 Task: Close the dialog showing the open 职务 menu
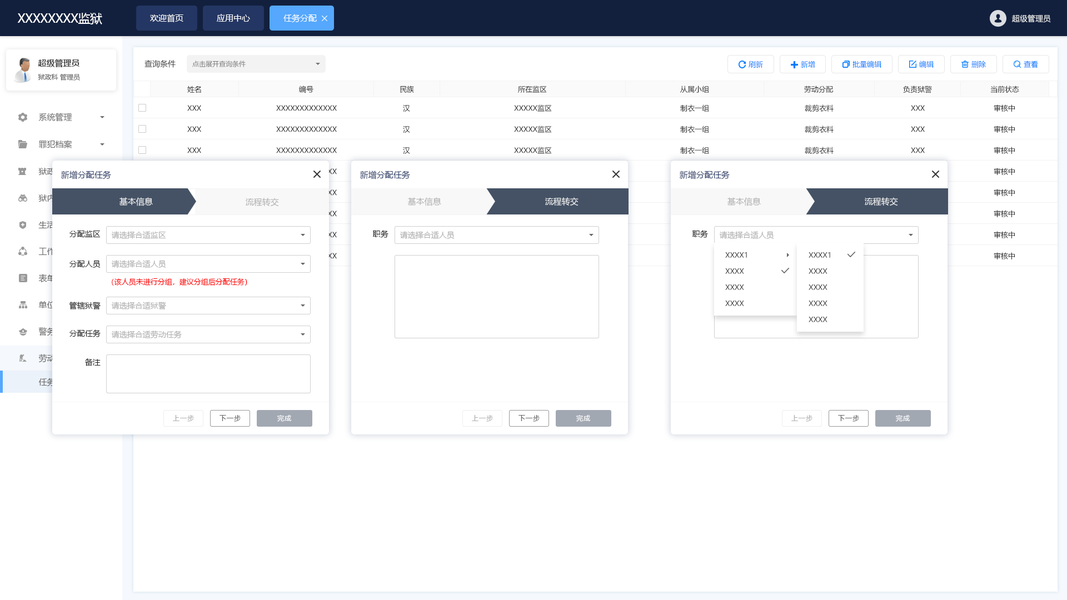click(935, 174)
